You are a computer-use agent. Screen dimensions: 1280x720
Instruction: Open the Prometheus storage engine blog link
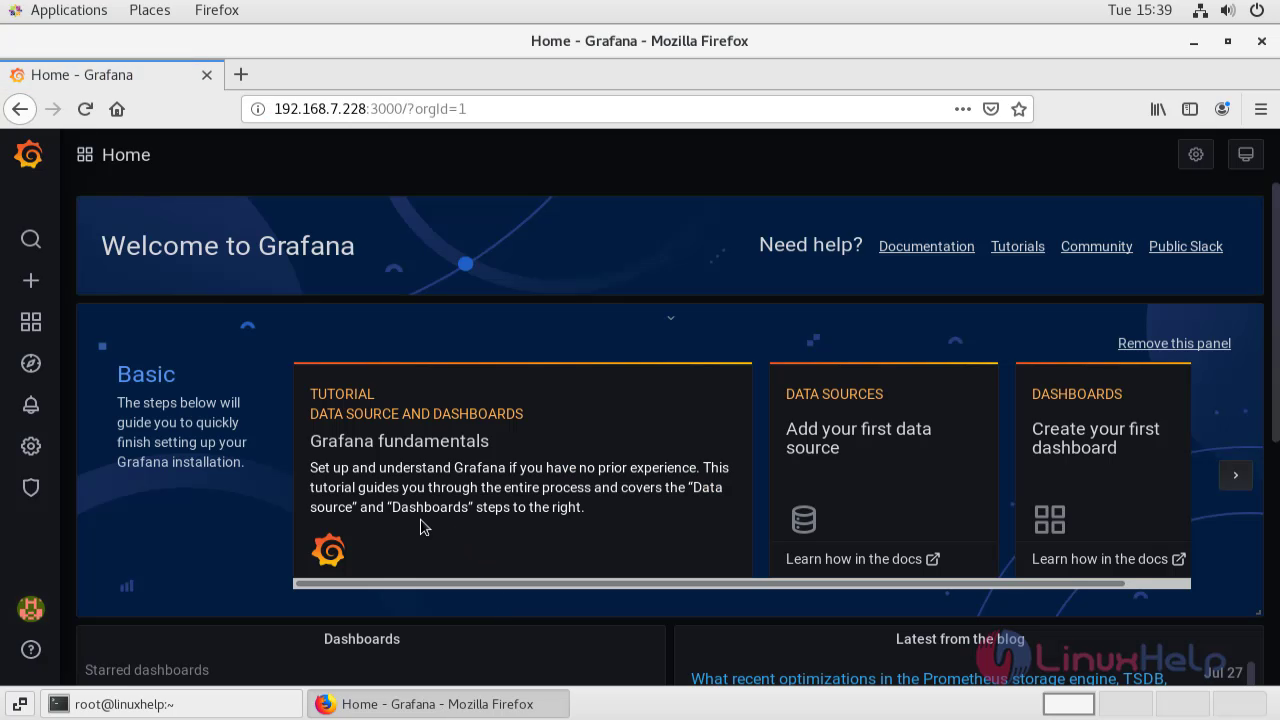929,679
